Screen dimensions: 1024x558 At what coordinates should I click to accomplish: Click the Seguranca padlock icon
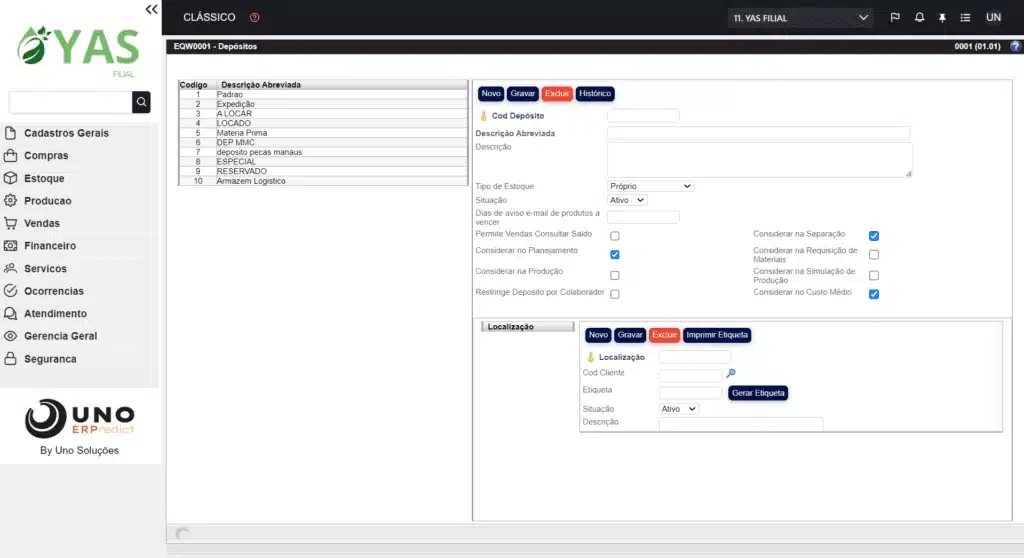10,359
